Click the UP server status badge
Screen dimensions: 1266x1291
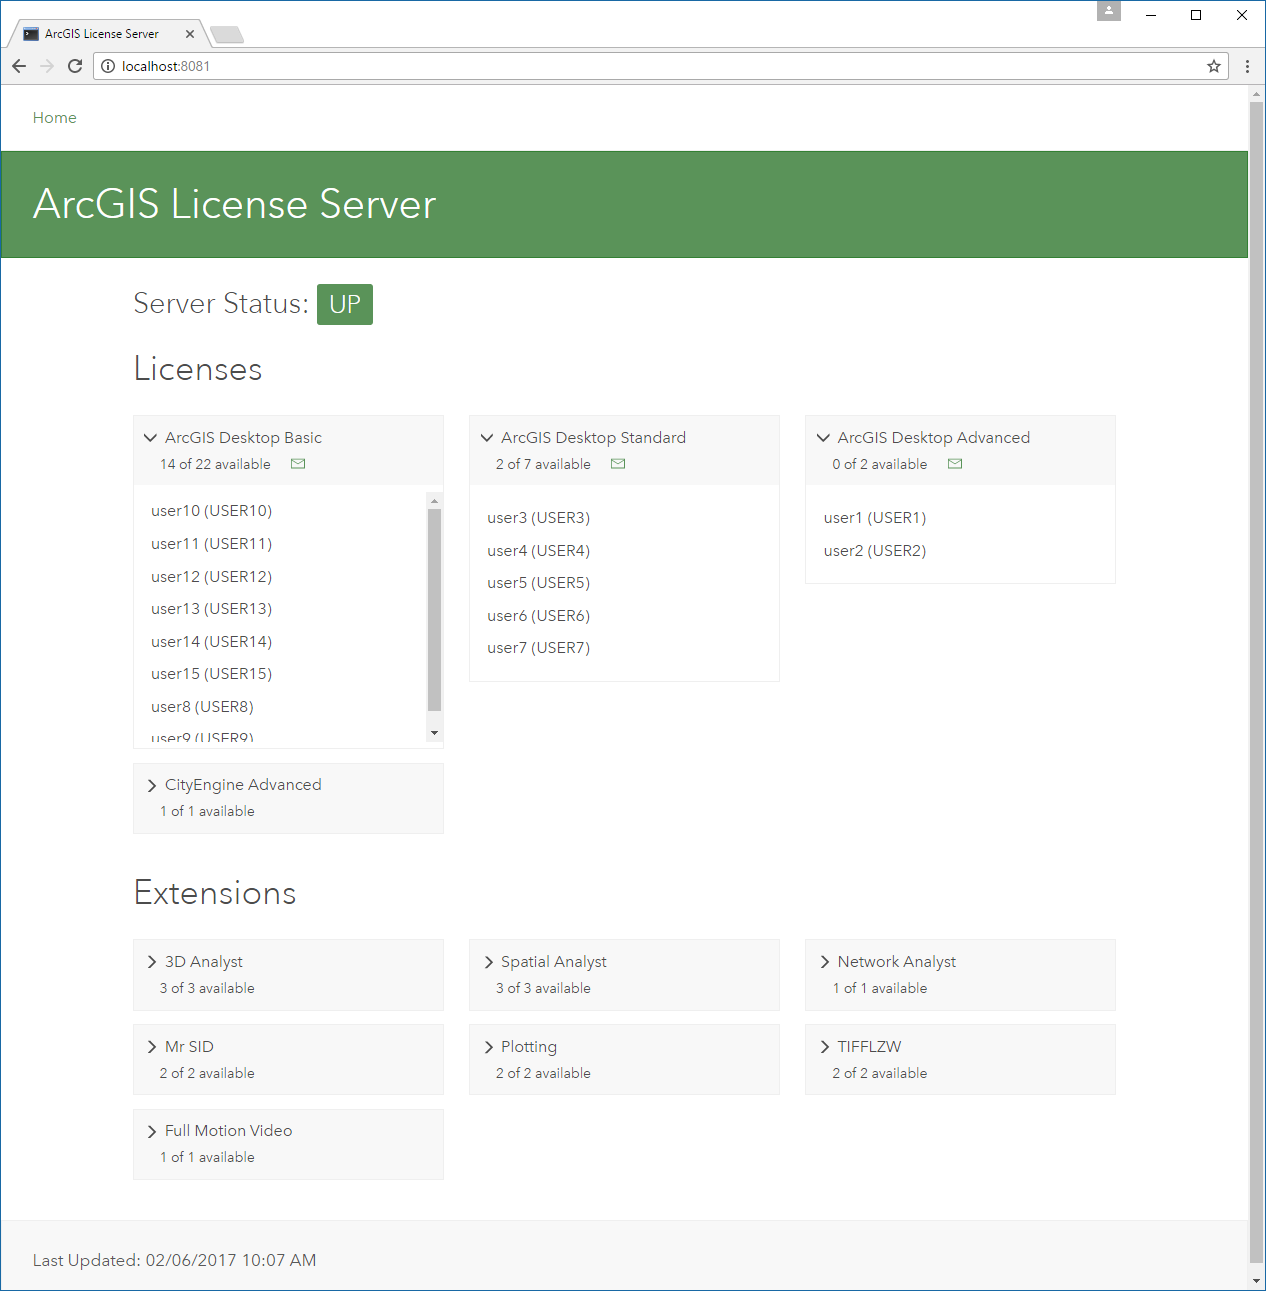[x=345, y=304]
